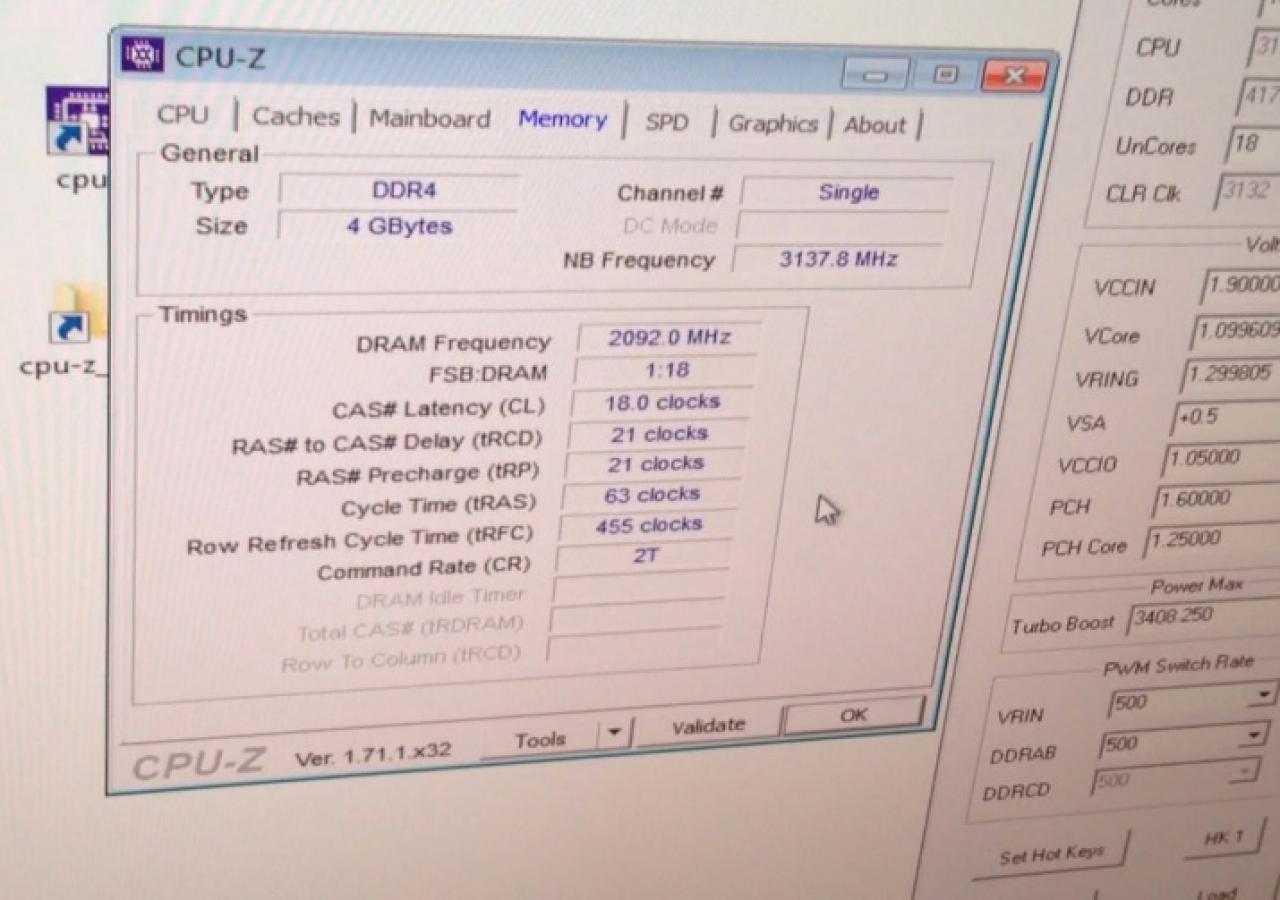Click the tRAS 63 clocks value
1280x900 pixels.
pyautogui.click(x=652, y=495)
